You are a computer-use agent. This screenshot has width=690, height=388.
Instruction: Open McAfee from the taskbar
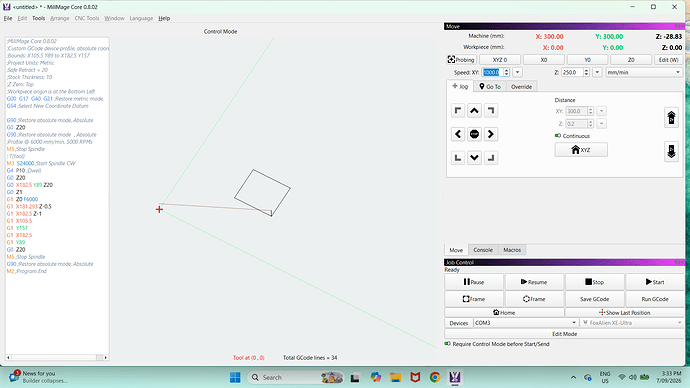[x=415, y=377]
